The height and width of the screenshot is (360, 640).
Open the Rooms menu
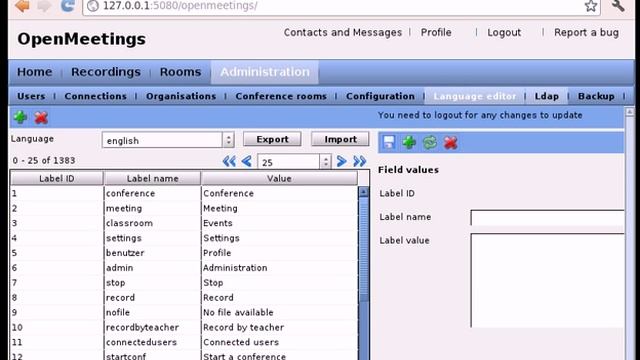tap(180, 72)
